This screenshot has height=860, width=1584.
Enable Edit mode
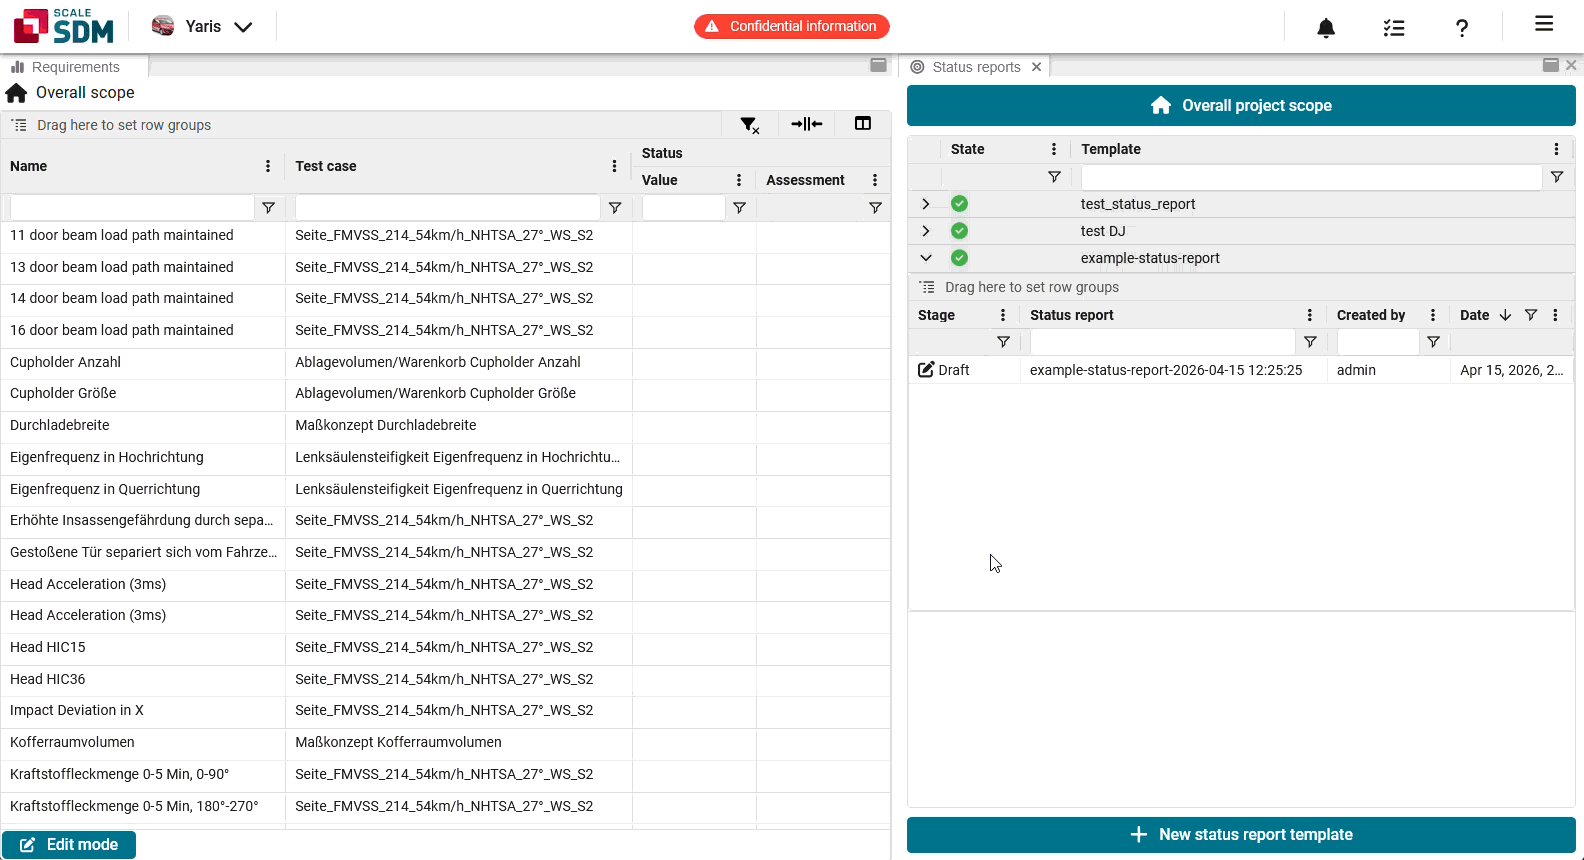pyautogui.click(x=69, y=845)
